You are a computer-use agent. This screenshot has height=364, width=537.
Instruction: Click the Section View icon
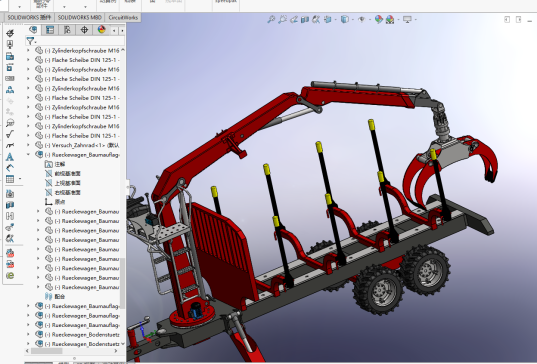click(x=305, y=20)
